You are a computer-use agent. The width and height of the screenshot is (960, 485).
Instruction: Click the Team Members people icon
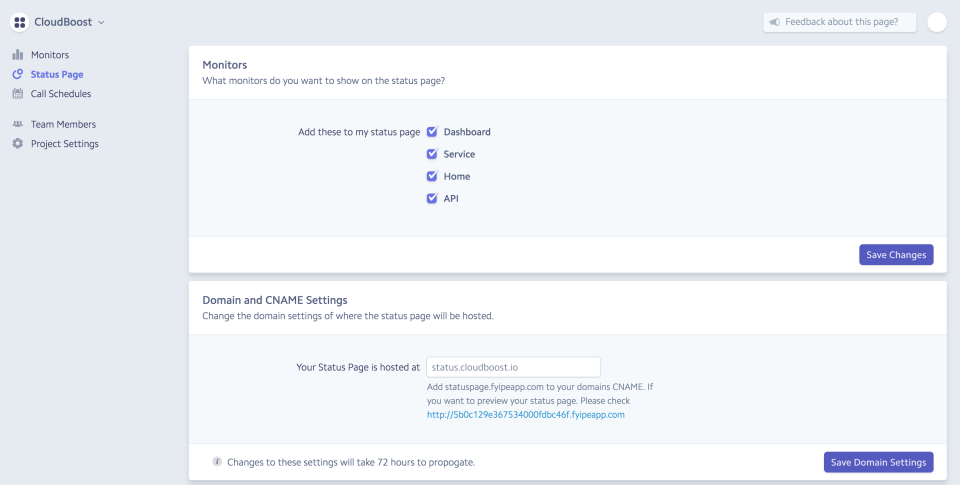pos(18,124)
